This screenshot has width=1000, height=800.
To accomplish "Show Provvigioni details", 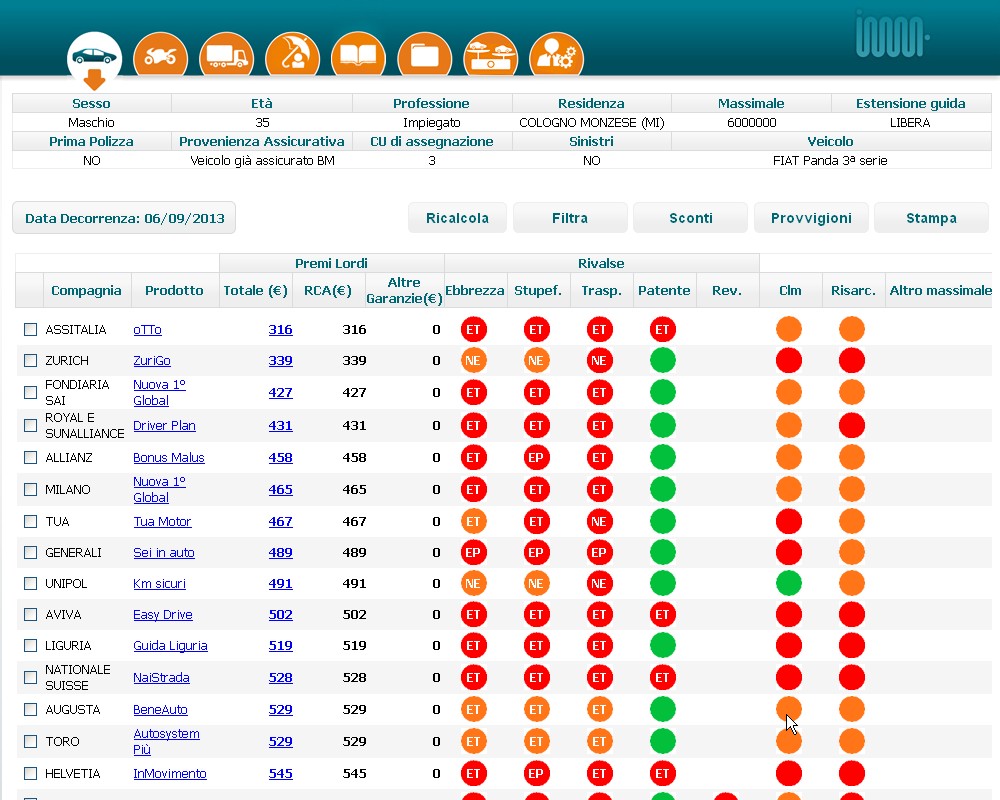I will (x=811, y=218).
